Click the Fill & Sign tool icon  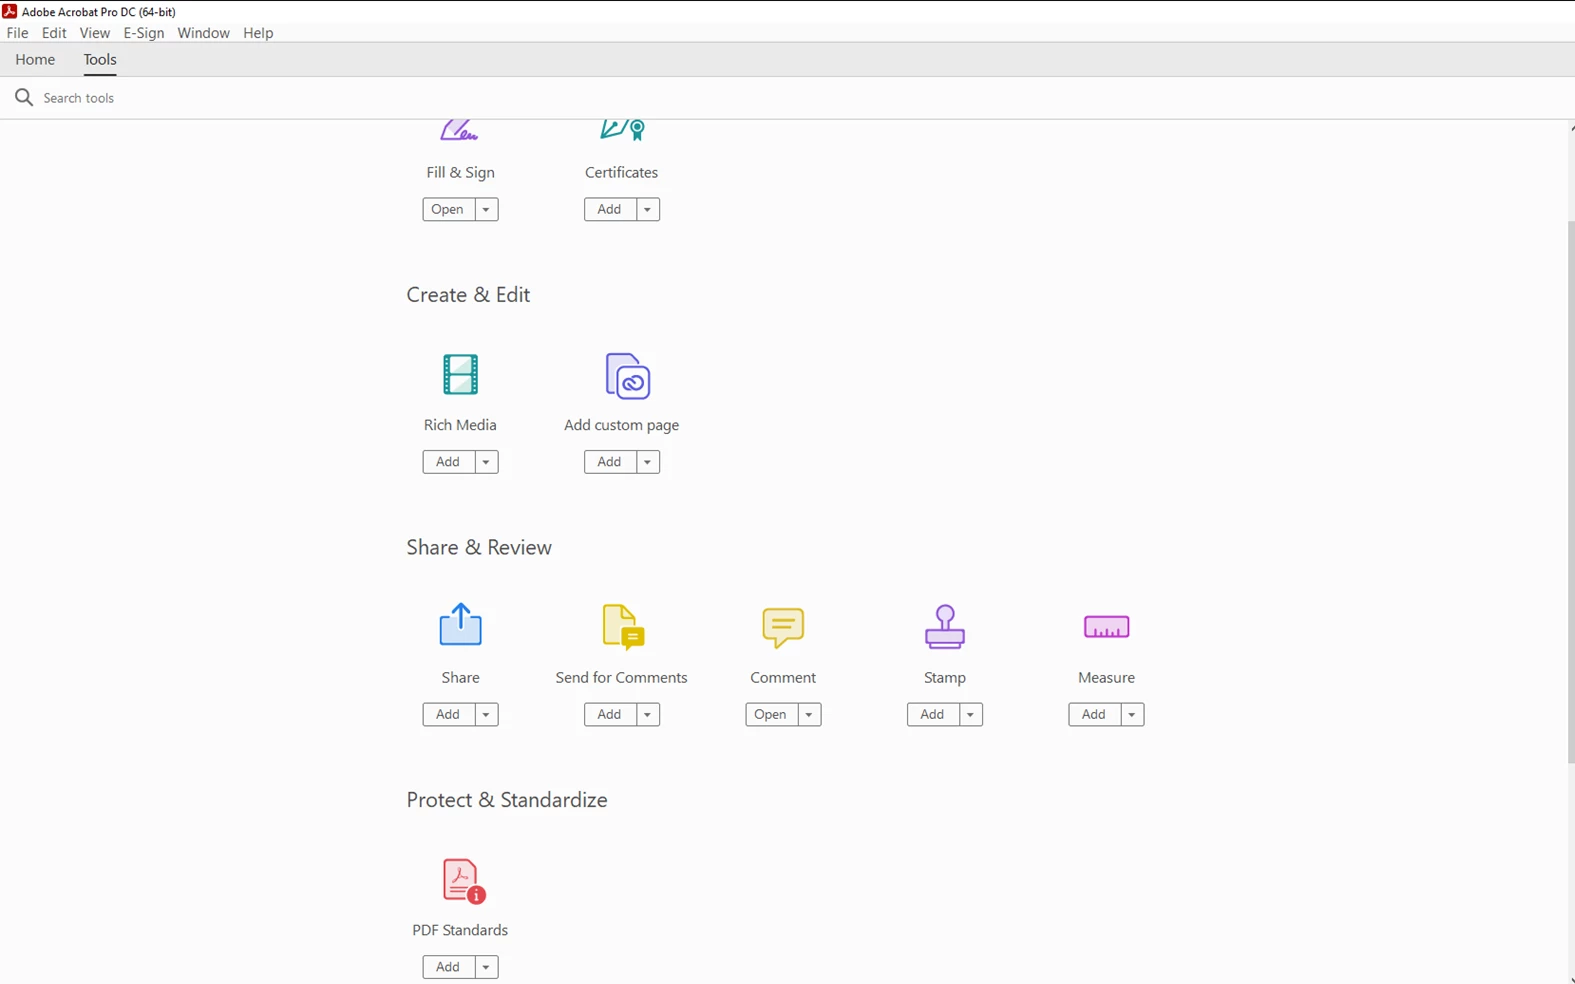[x=459, y=130]
